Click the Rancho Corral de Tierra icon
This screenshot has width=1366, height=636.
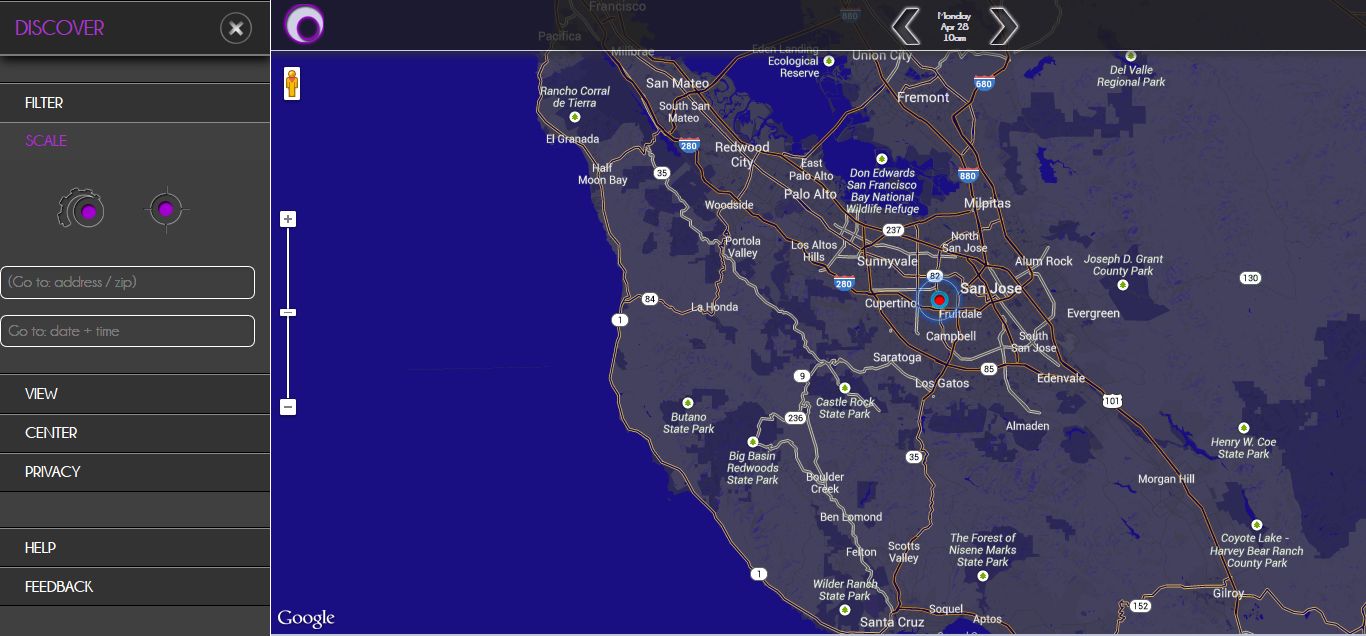(574, 117)
